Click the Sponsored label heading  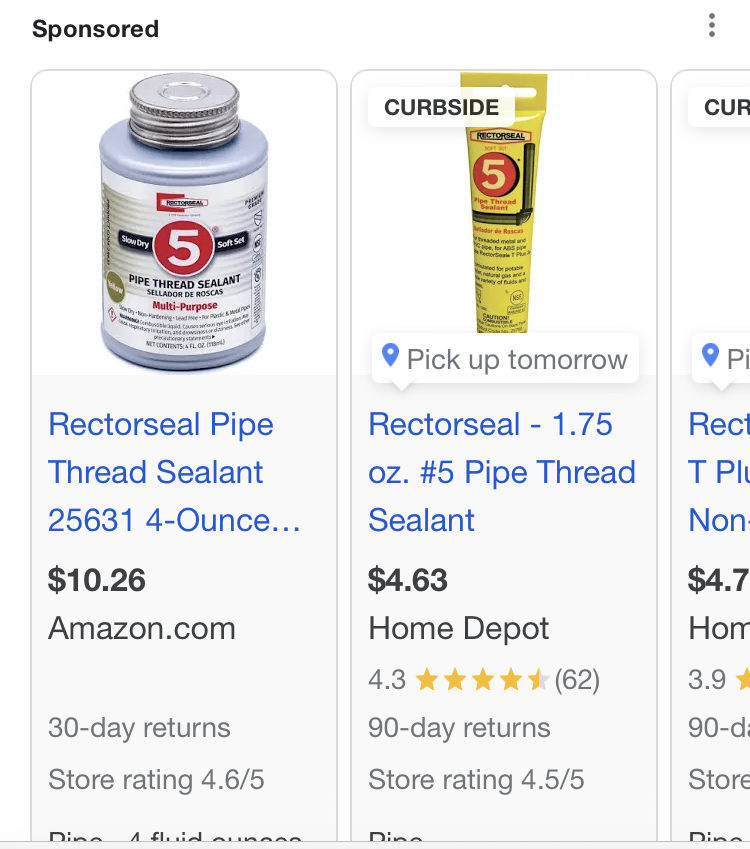pos(95,29)
